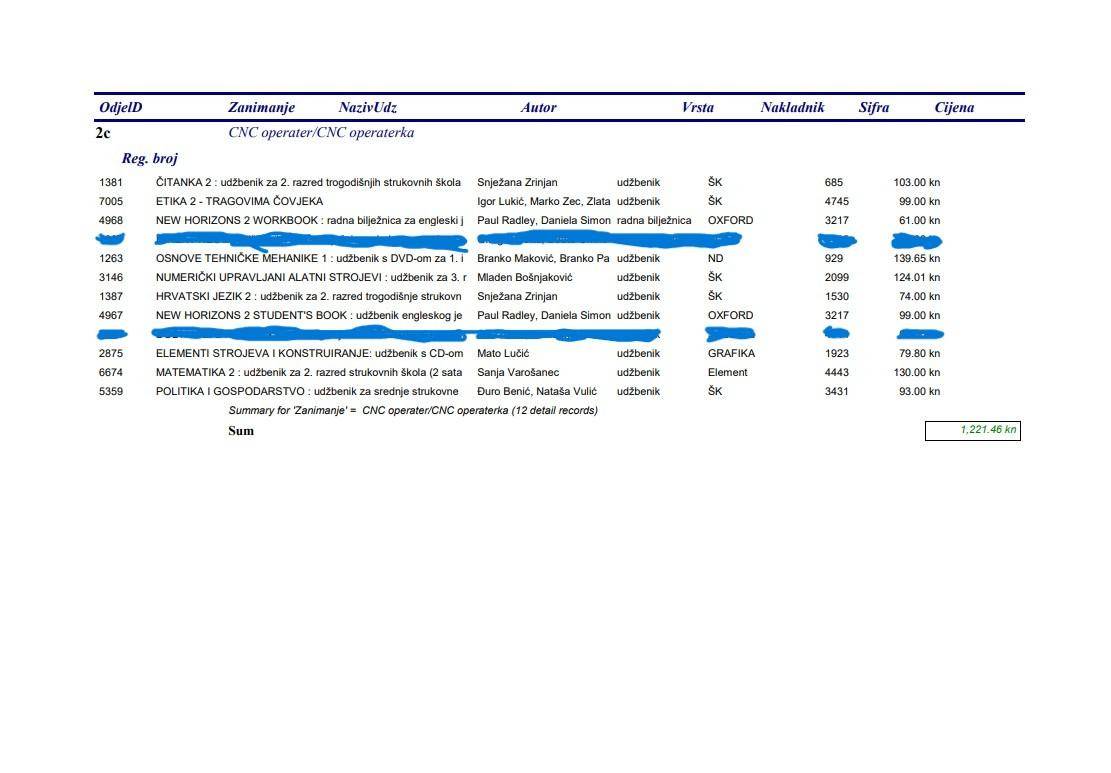The width and height of the screenshot is (1111, 773).
Task: Select registration number 5359
Action: 111,392
